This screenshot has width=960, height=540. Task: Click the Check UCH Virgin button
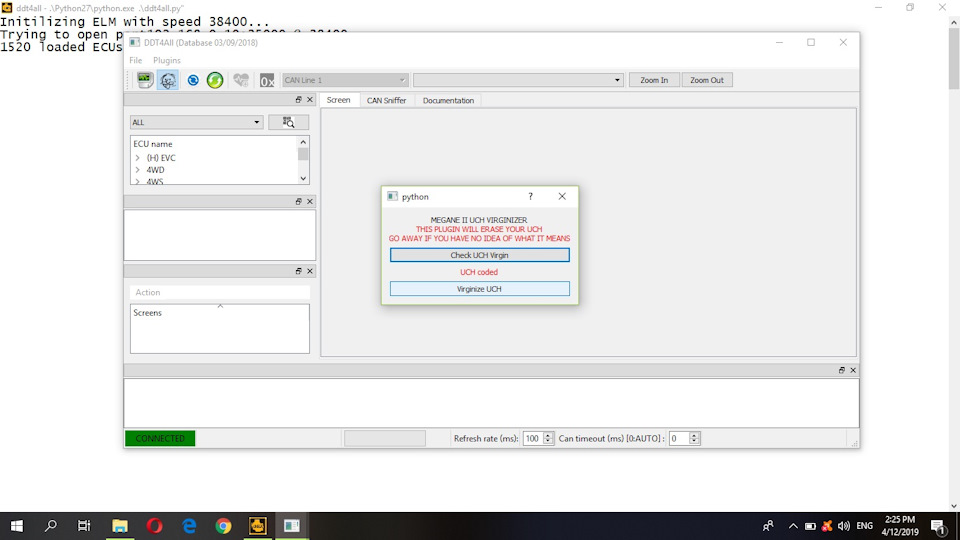[479, 255]
